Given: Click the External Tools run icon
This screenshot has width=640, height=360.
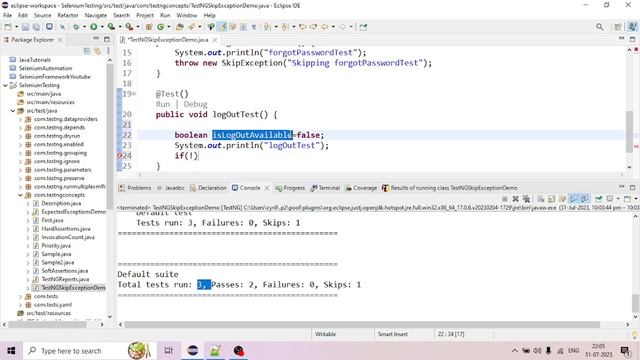Looking at the screenshot, I should coord(129,27).
